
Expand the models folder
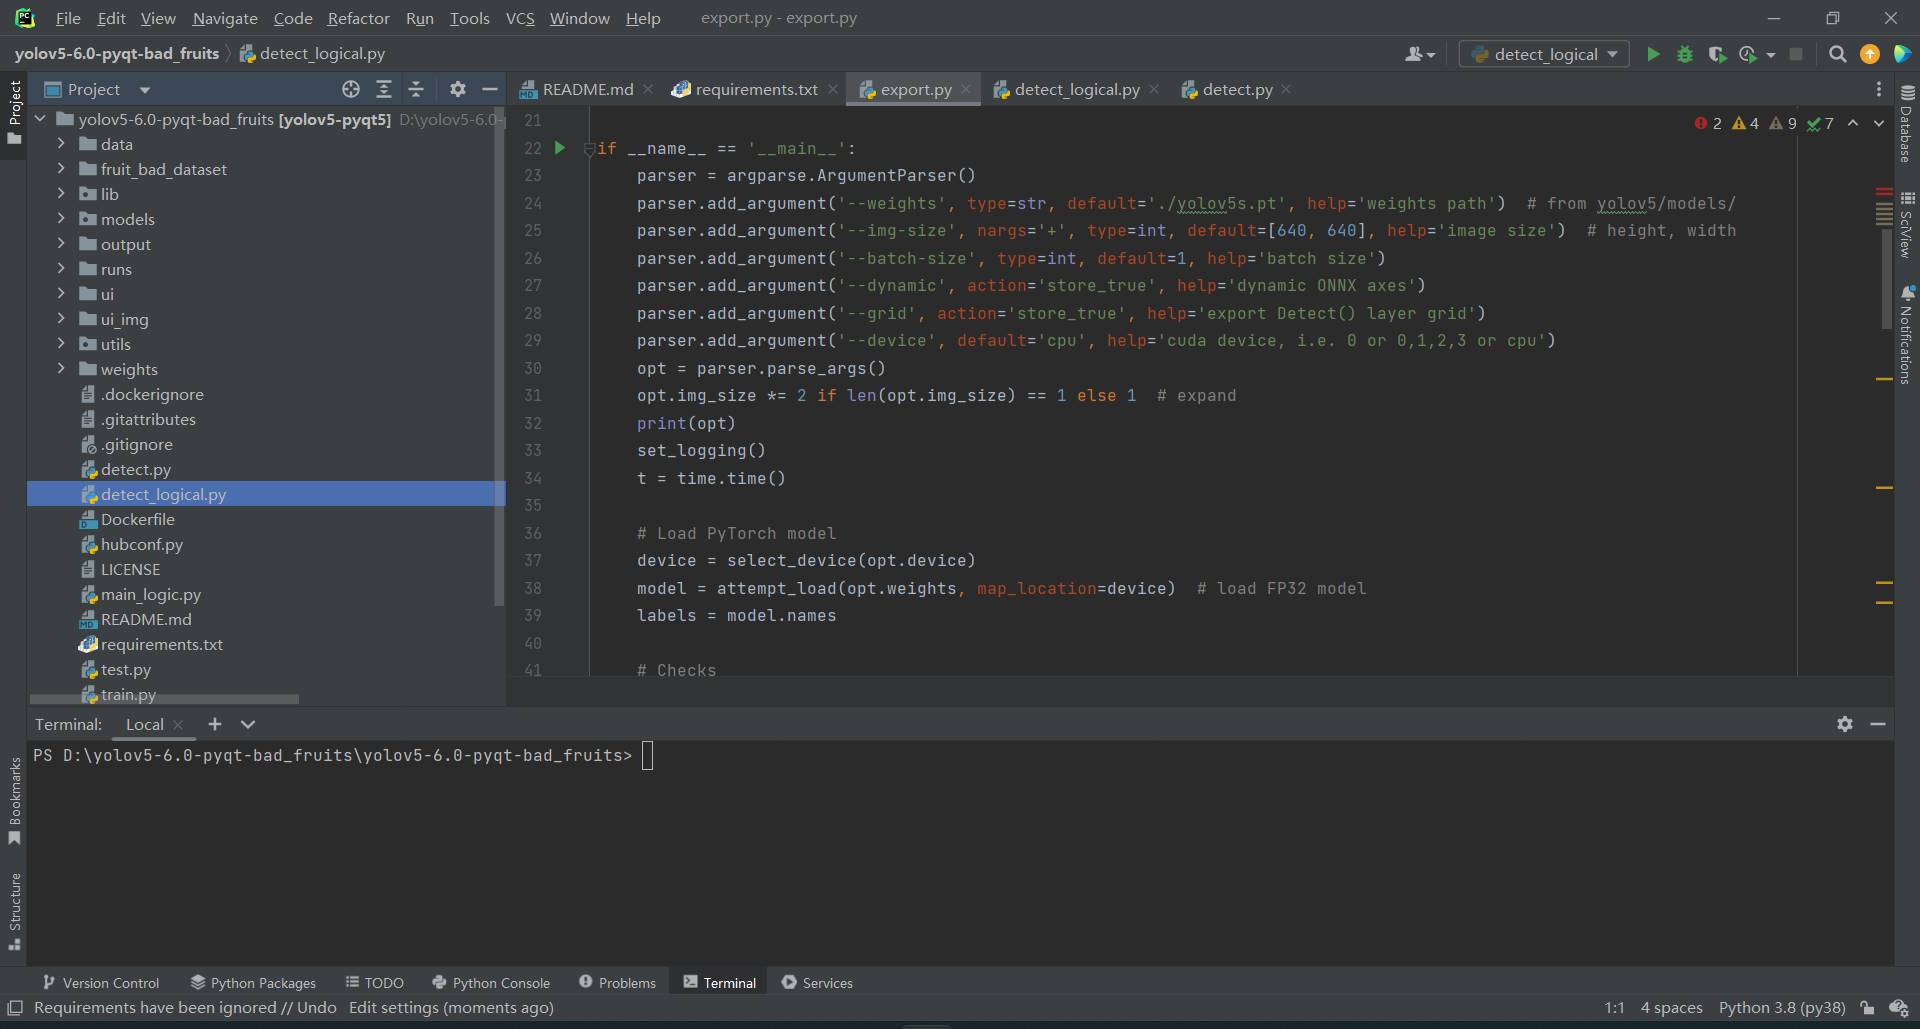pyautogui.click(x=61, y=219)
